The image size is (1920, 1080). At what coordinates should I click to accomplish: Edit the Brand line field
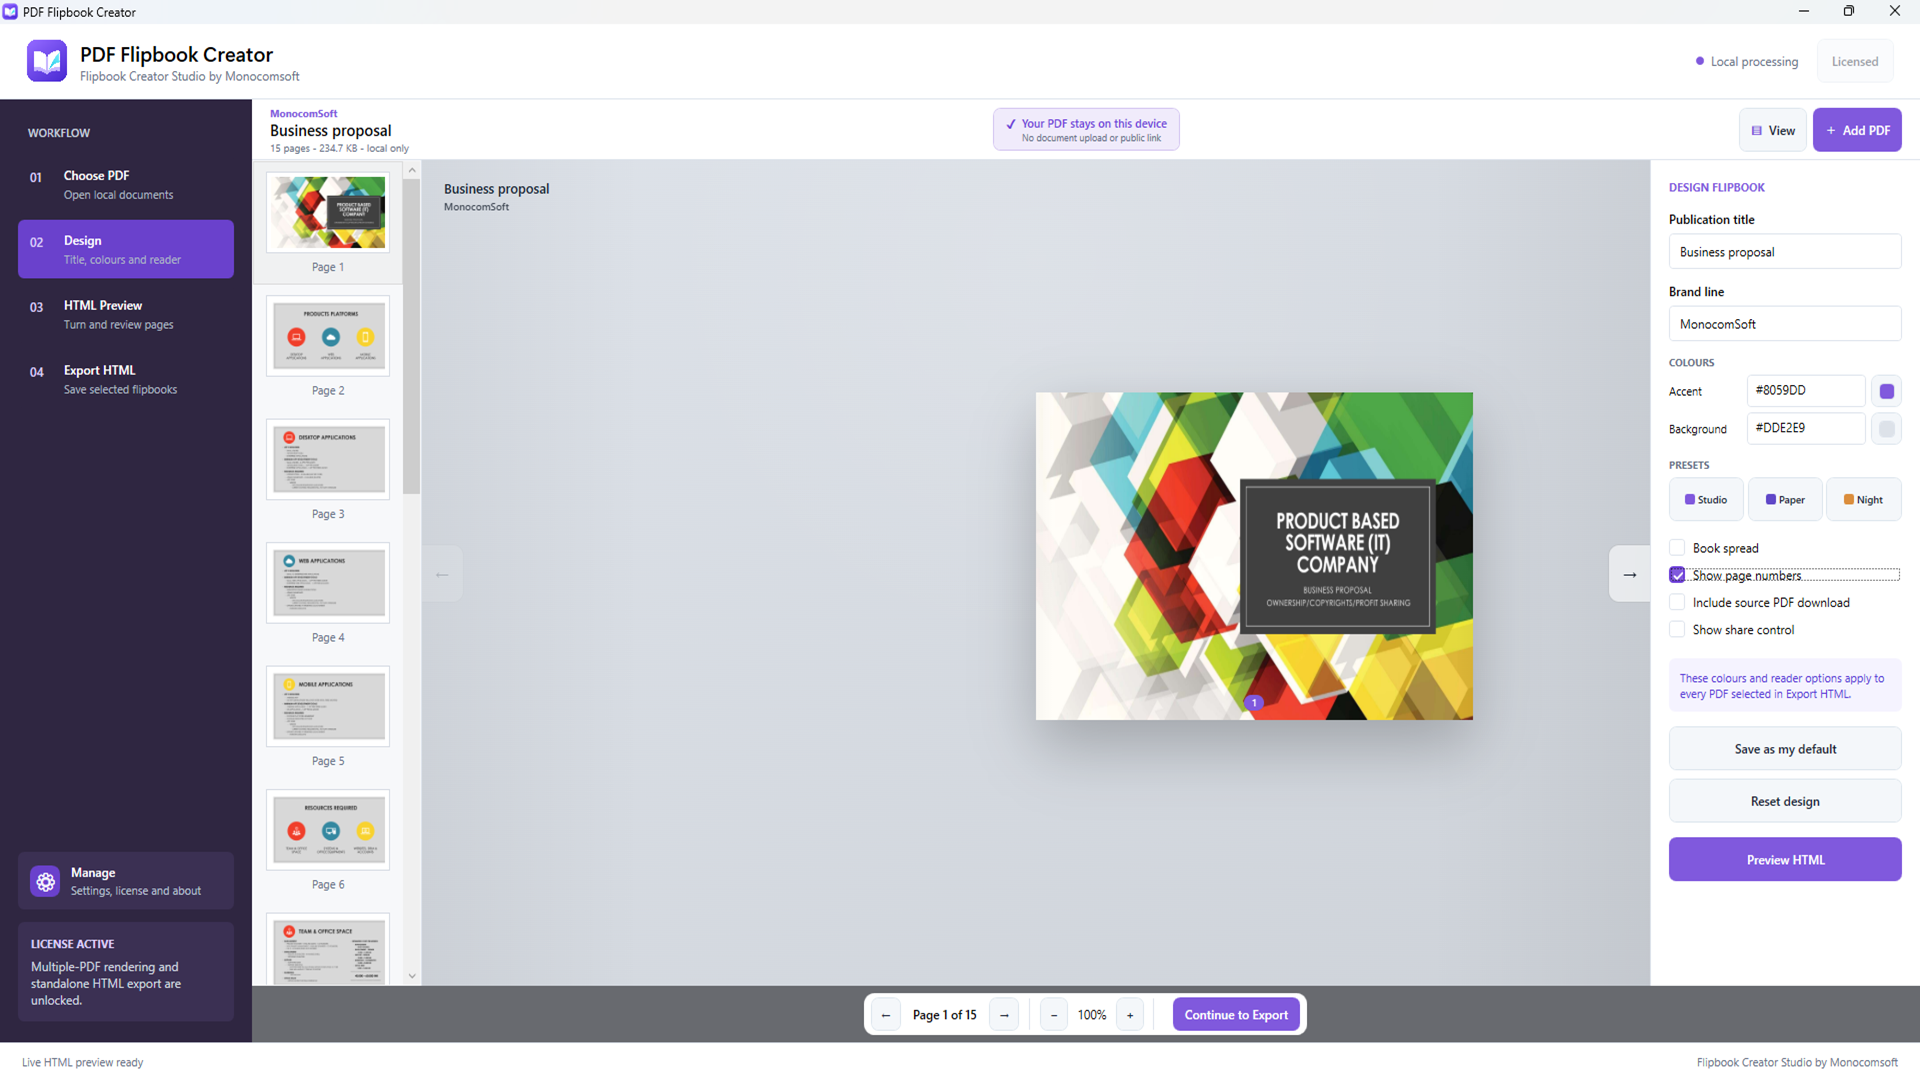(x=1785, y=324)
